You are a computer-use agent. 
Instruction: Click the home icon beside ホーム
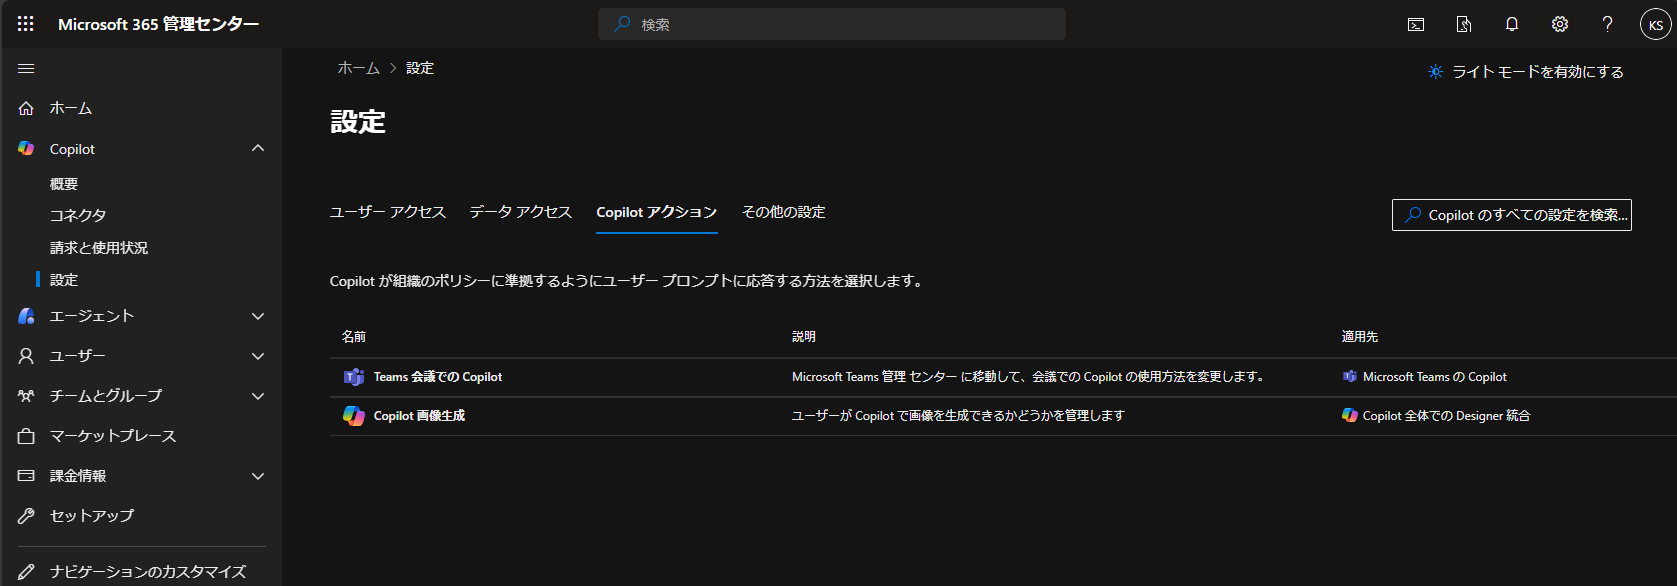click(27, 108)
